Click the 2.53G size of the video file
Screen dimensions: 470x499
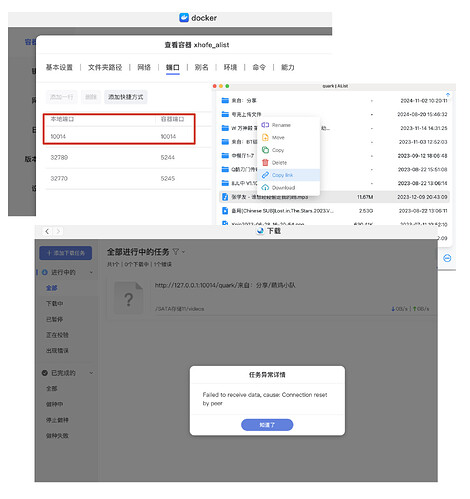(366, 211)
